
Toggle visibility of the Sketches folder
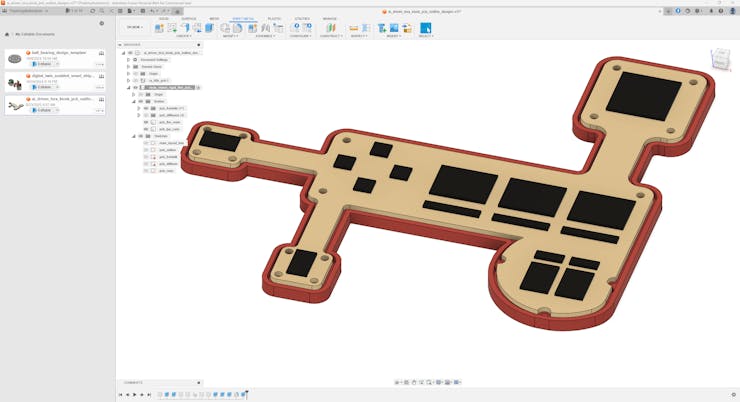click(x=139, y=136)
